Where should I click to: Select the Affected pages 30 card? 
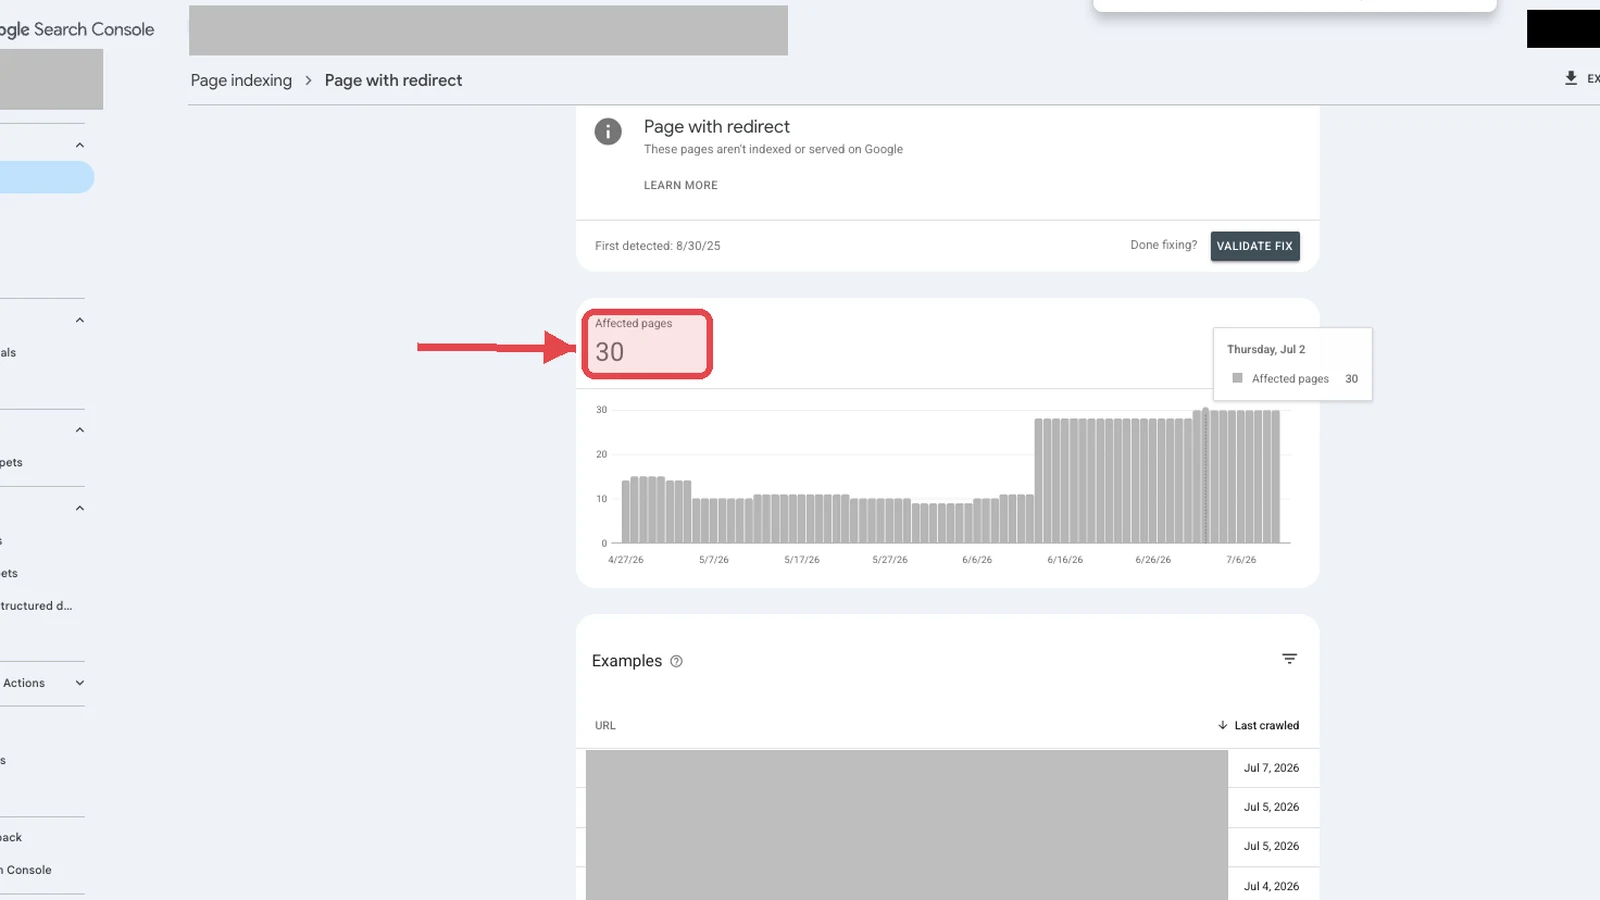[x=647, y=344]
